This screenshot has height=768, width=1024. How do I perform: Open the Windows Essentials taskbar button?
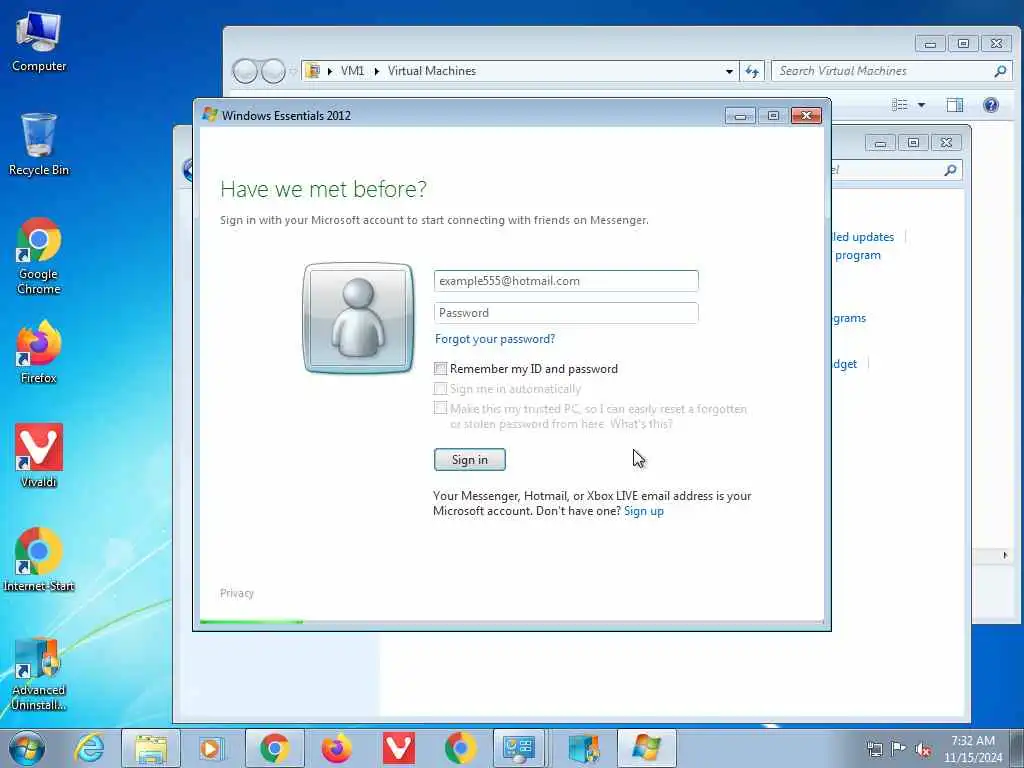(x=646, y=748)
